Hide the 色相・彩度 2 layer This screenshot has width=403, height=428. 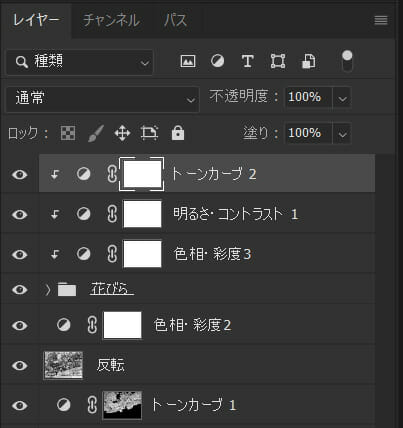click(20, 325)
